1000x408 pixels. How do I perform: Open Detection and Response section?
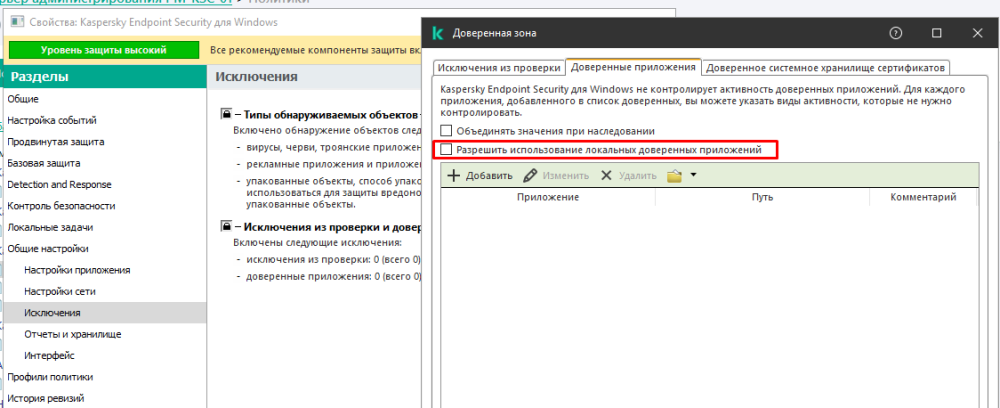[59, 184]
